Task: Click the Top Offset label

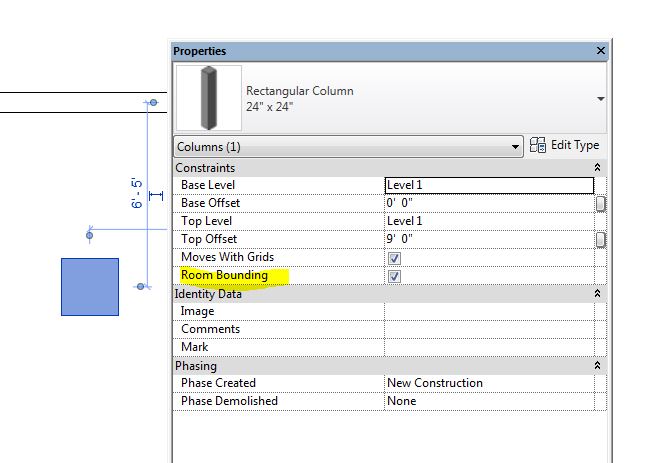Action: [209, 239]
